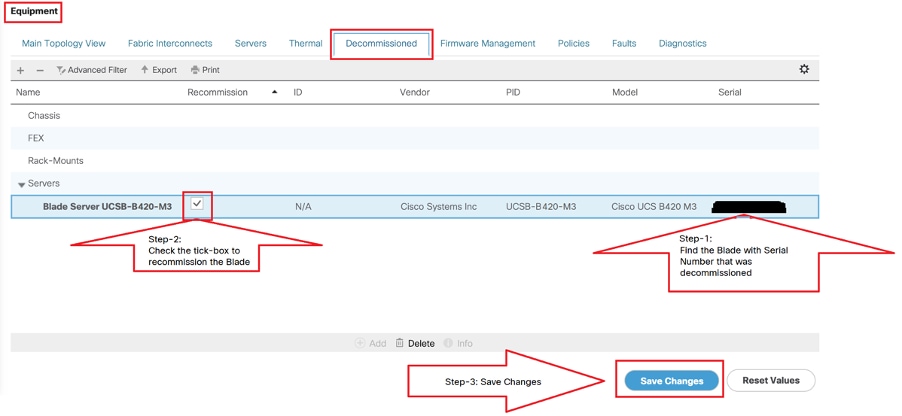The width and height of the screenshot is (902, 416).
Task: Click the Reset Values button
Action: coord(771,380)
